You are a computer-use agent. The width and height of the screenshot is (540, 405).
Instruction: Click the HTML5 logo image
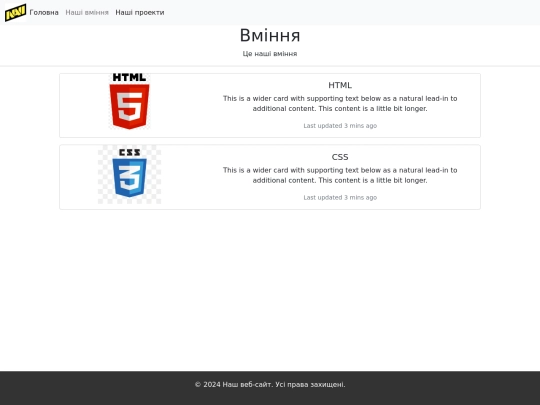pyautogui.click(x=129, y=102)
